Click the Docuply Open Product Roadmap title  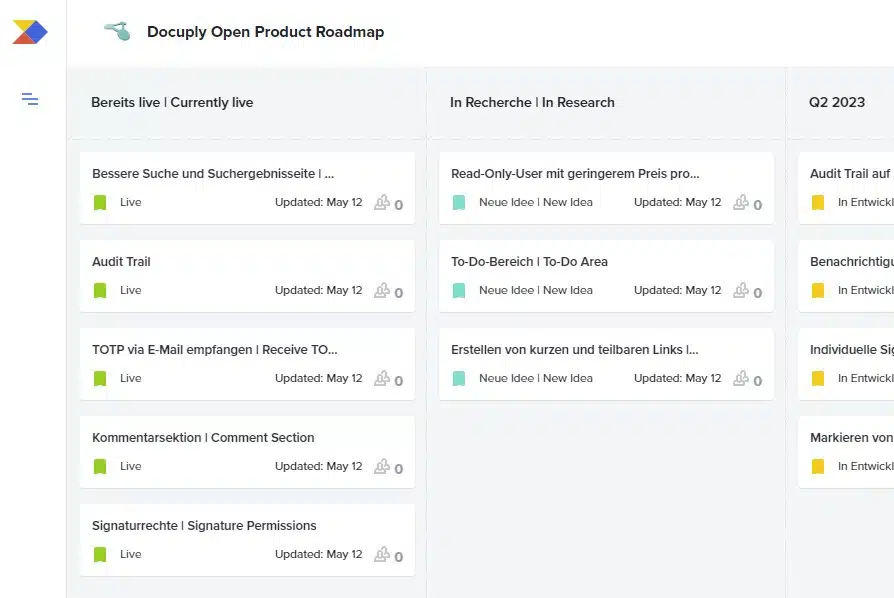coord(265,32)
